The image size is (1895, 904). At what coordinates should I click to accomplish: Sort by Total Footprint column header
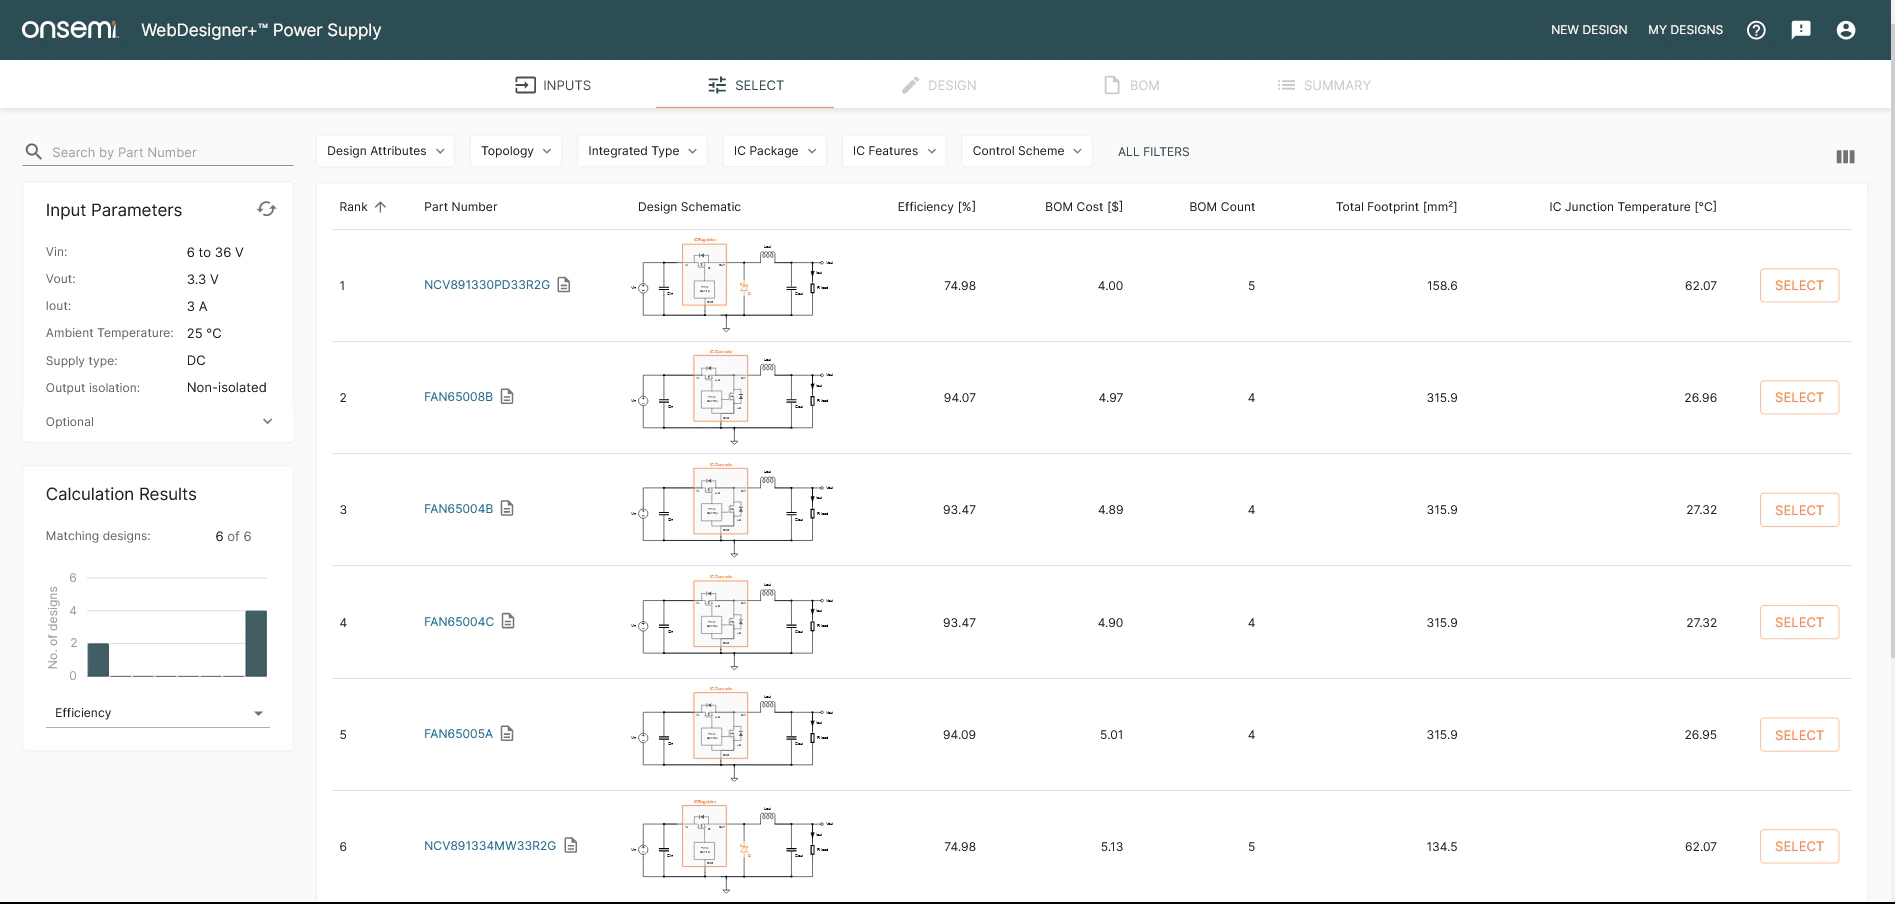point(1396,207)
